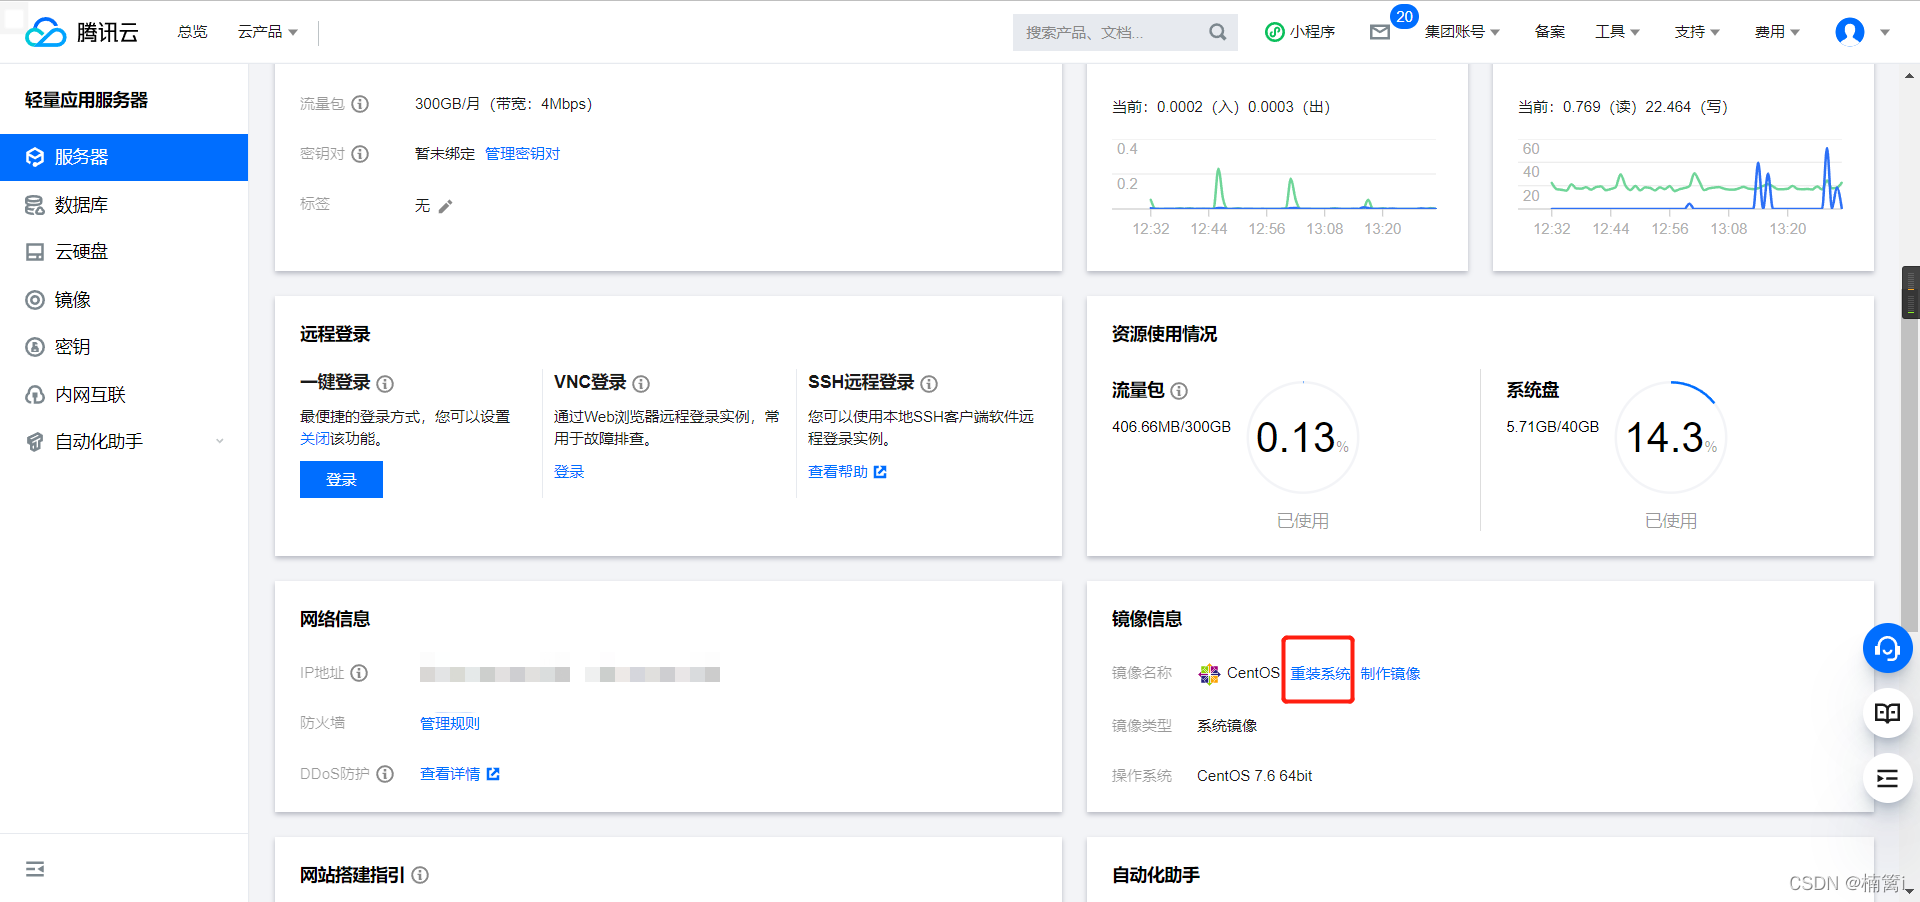Click the 重装系统 link
Viewport: 1920px width, 902px height.
[1319, 673]
